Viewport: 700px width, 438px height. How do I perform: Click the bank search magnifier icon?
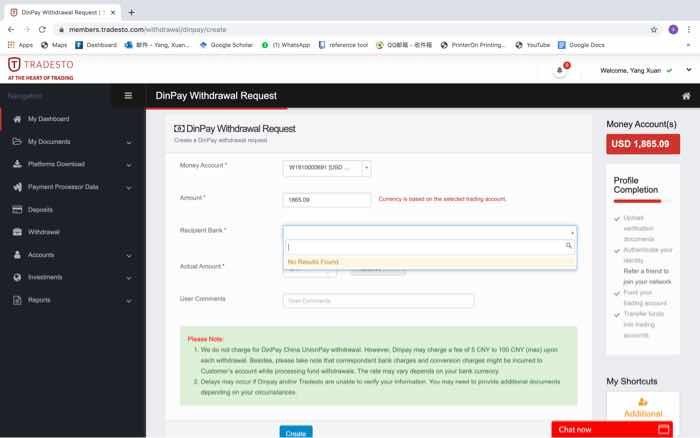tap(568, 246)
